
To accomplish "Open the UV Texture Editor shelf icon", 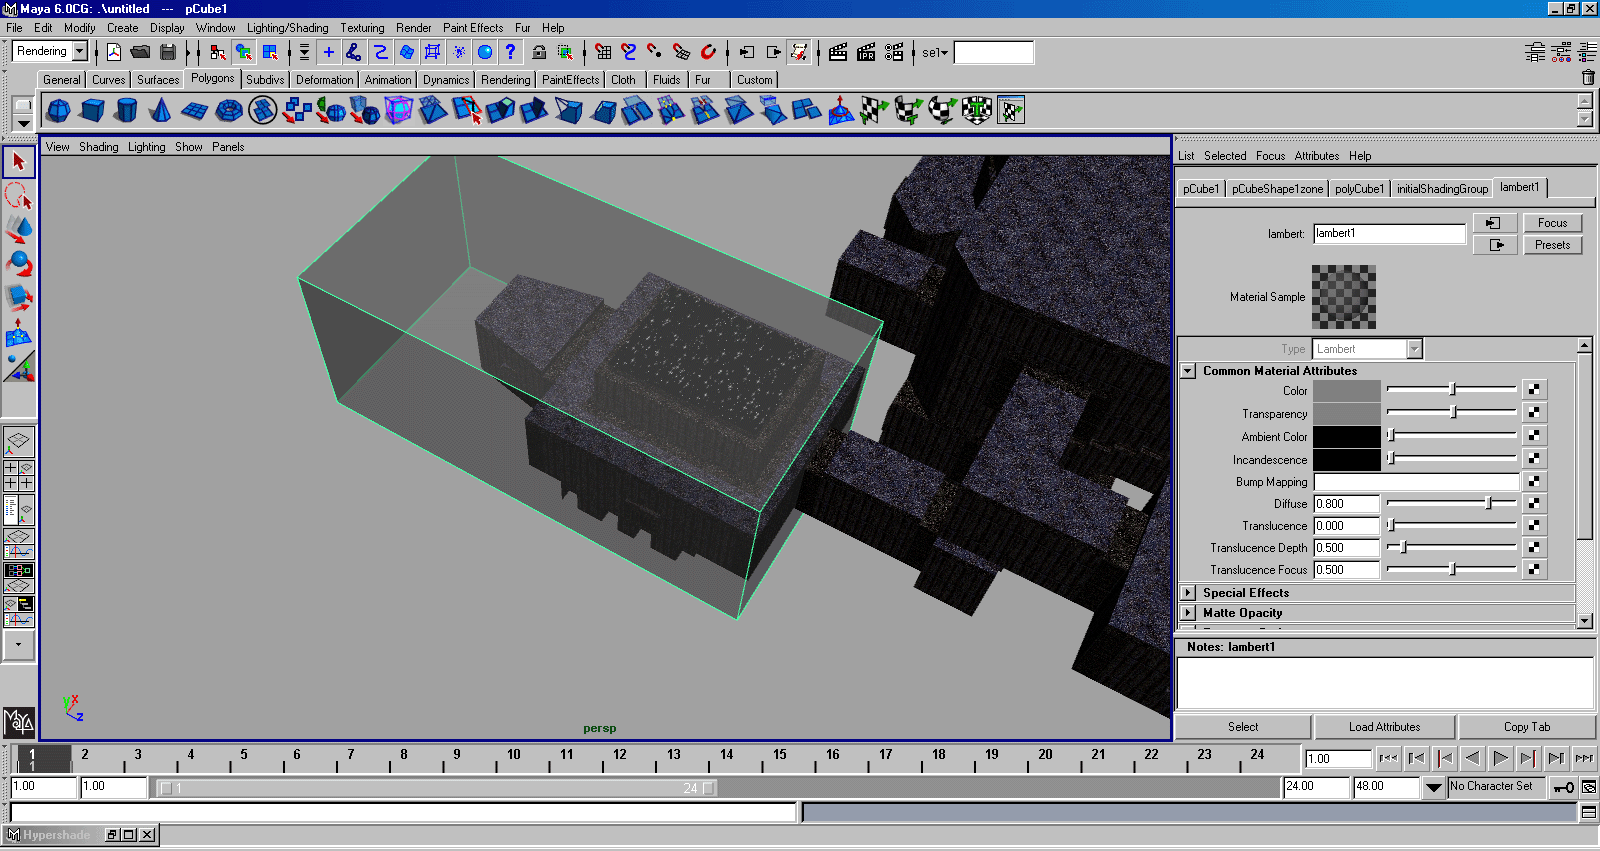I will pyautogui.click(x=1011, y=110).
